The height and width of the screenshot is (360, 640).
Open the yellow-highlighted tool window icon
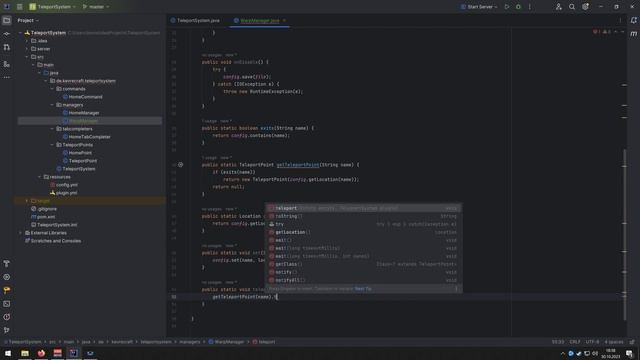tap(7, 290)
